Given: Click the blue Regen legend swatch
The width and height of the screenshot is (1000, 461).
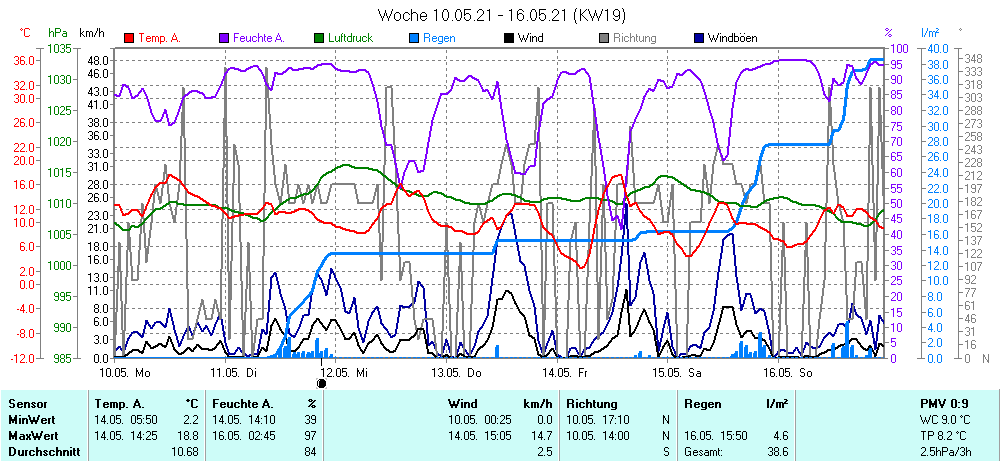Looking at the screenshot, I should coord(415,38).
